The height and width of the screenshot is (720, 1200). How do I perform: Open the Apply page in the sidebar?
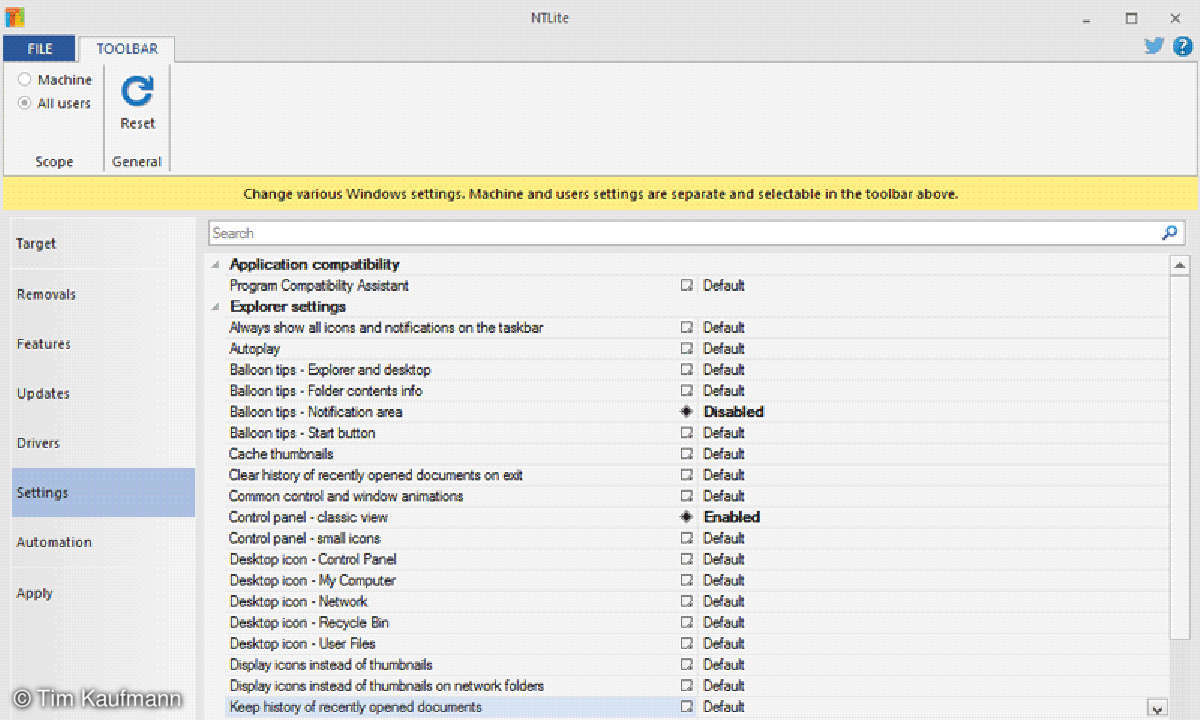(103, 593)
